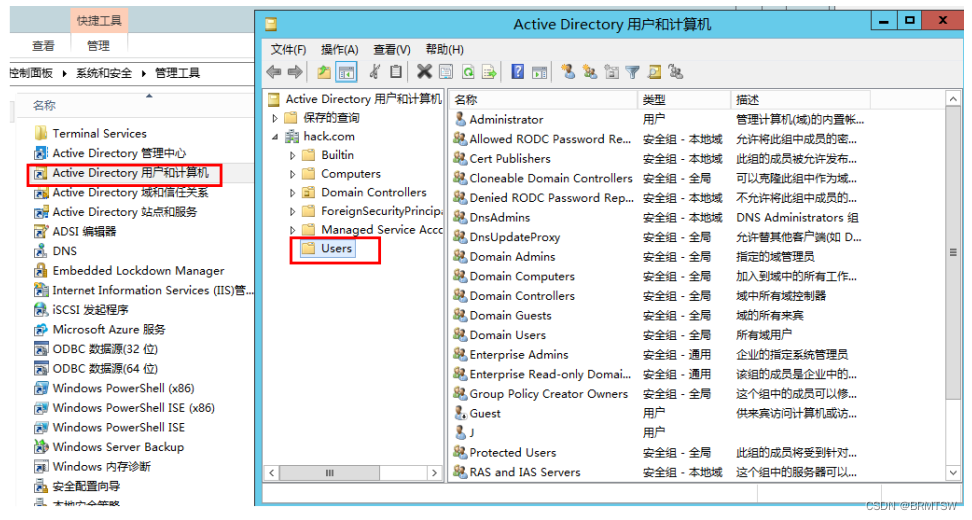Select Terminal Services folder
This screenshot has width=972, height=520.
(x=99, y=133)
